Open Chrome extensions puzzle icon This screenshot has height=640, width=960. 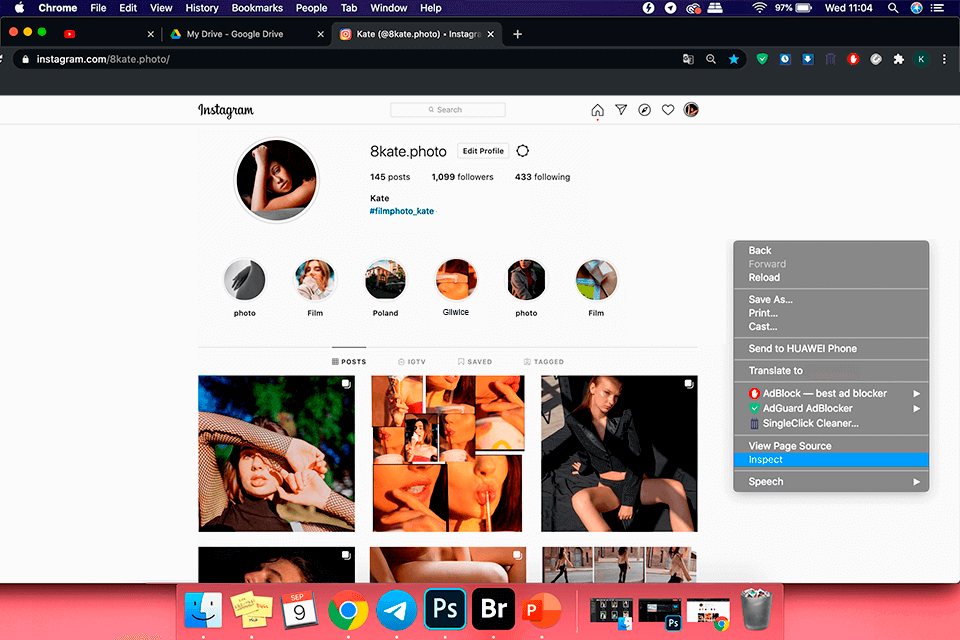pyautogui.click(x=898, y=59)
